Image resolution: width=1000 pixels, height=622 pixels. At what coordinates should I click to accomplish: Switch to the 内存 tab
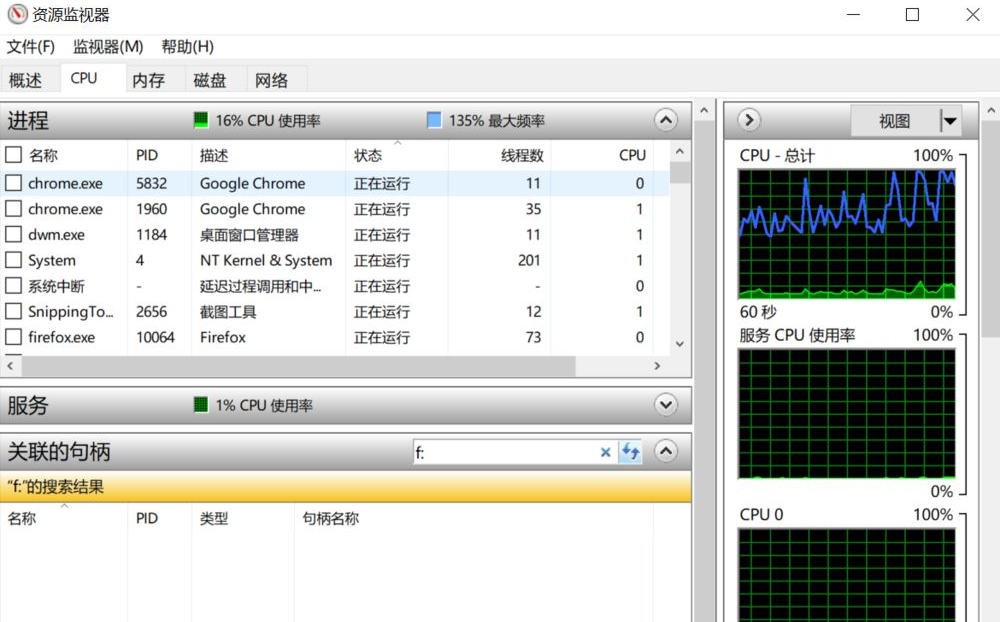tap(148, 81)
